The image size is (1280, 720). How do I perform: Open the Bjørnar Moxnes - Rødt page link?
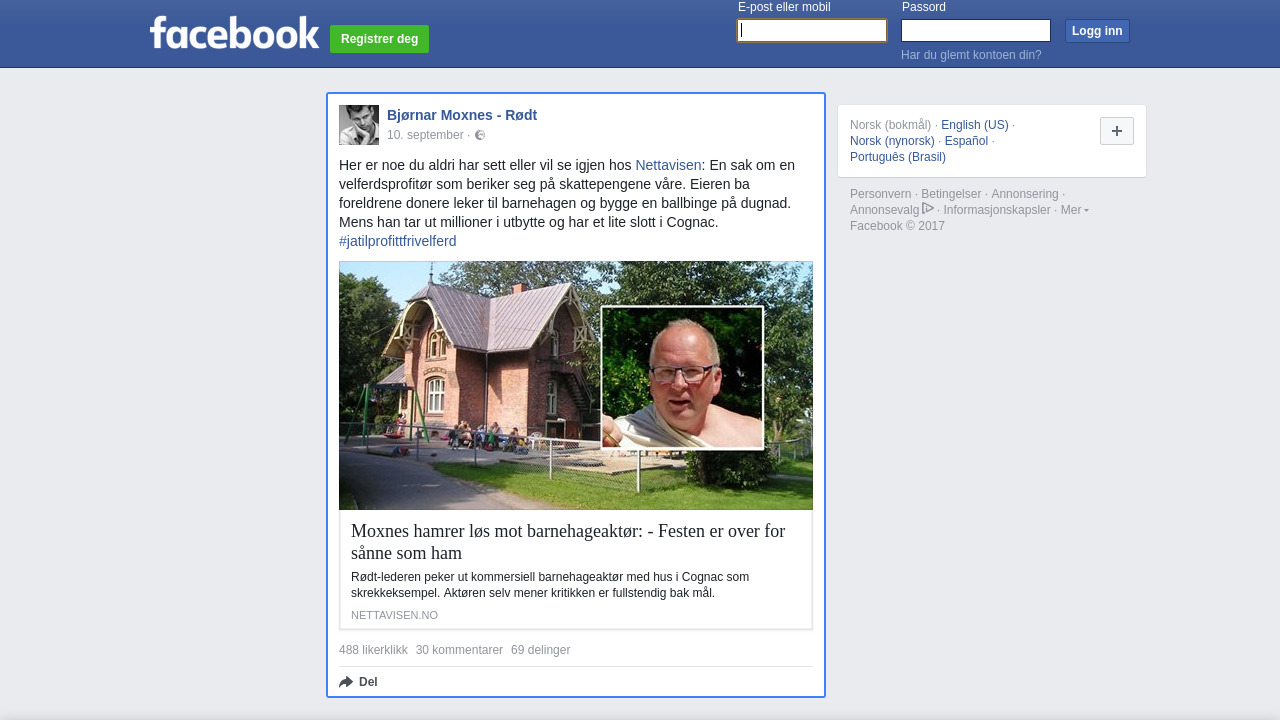[x=462, y=115]
